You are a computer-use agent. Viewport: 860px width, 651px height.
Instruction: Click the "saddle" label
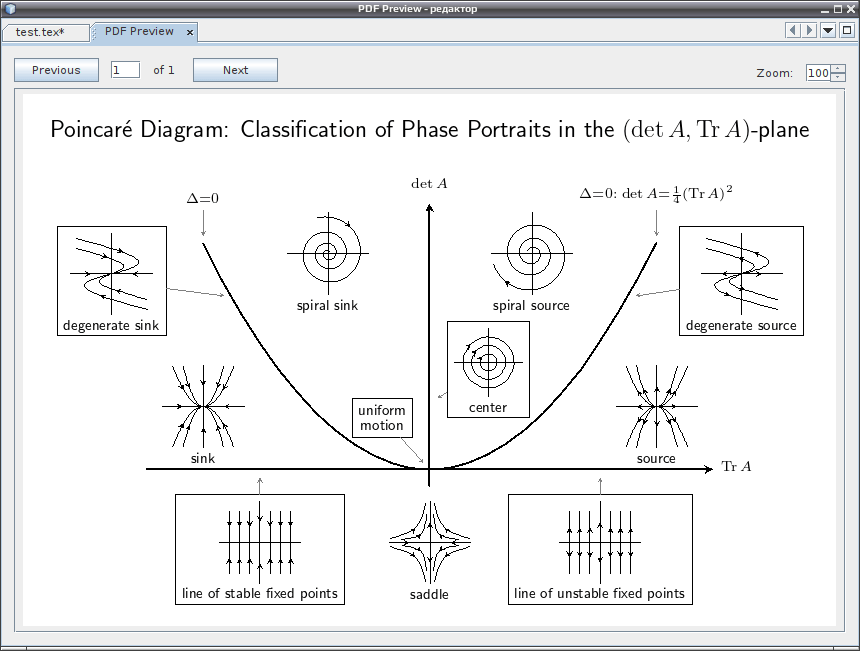429,595
